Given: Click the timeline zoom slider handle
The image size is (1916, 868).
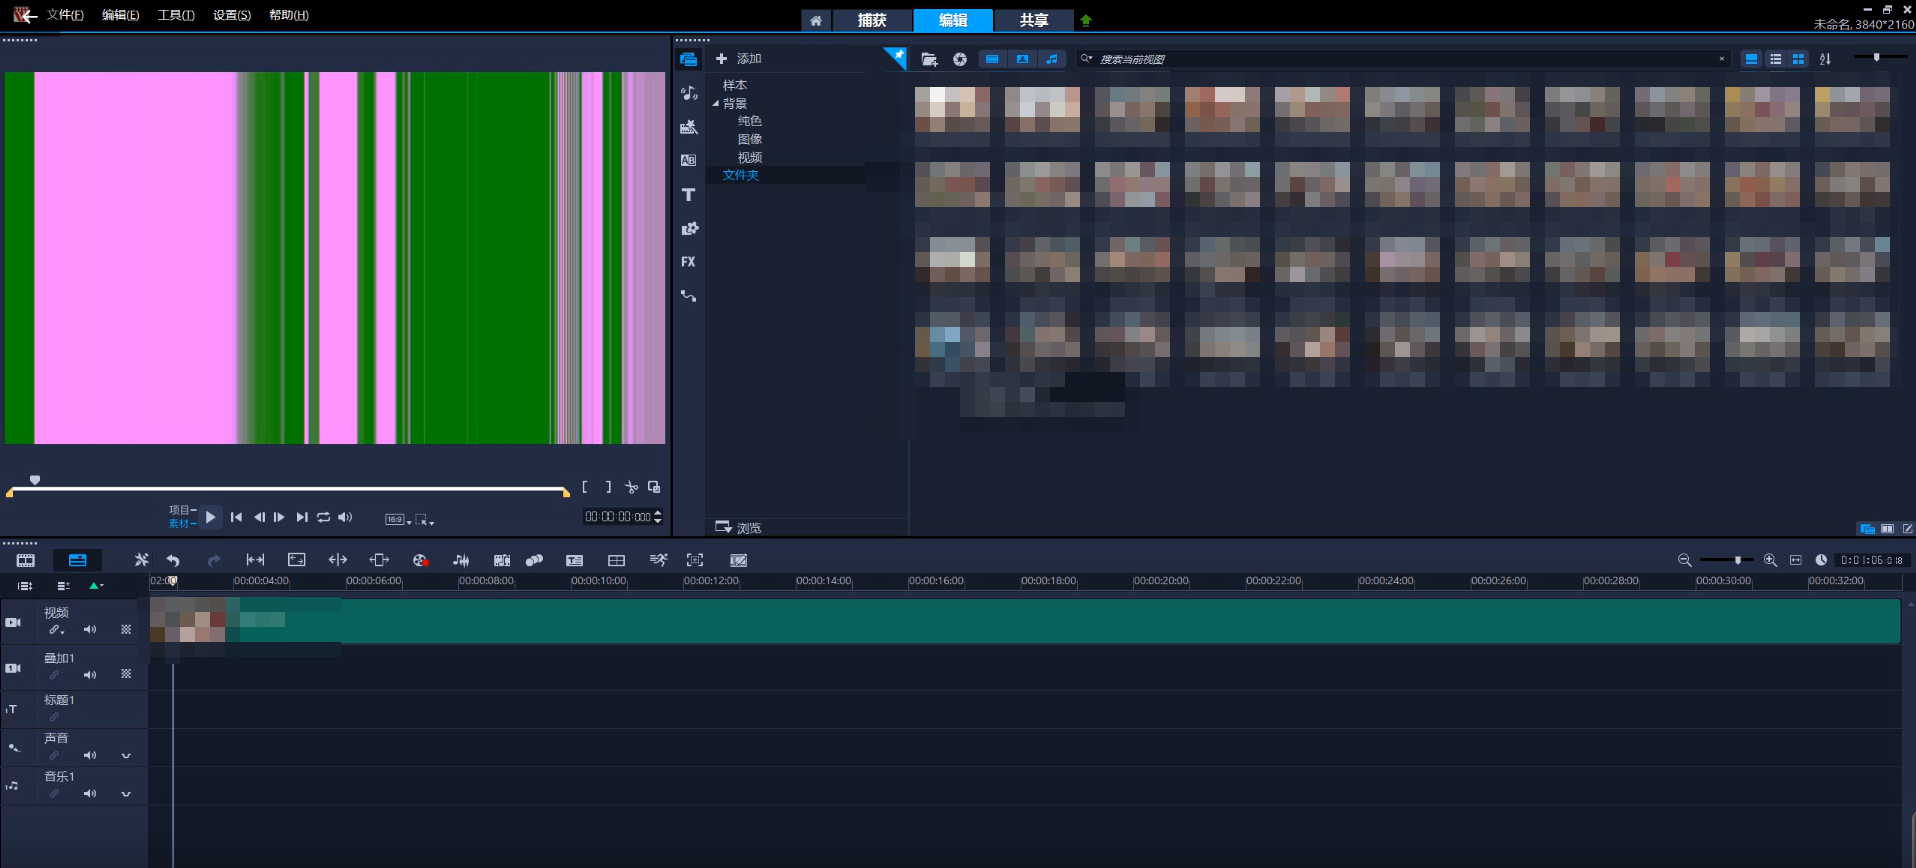Looking at the screenshot, I should click(x=1738, y=560).
